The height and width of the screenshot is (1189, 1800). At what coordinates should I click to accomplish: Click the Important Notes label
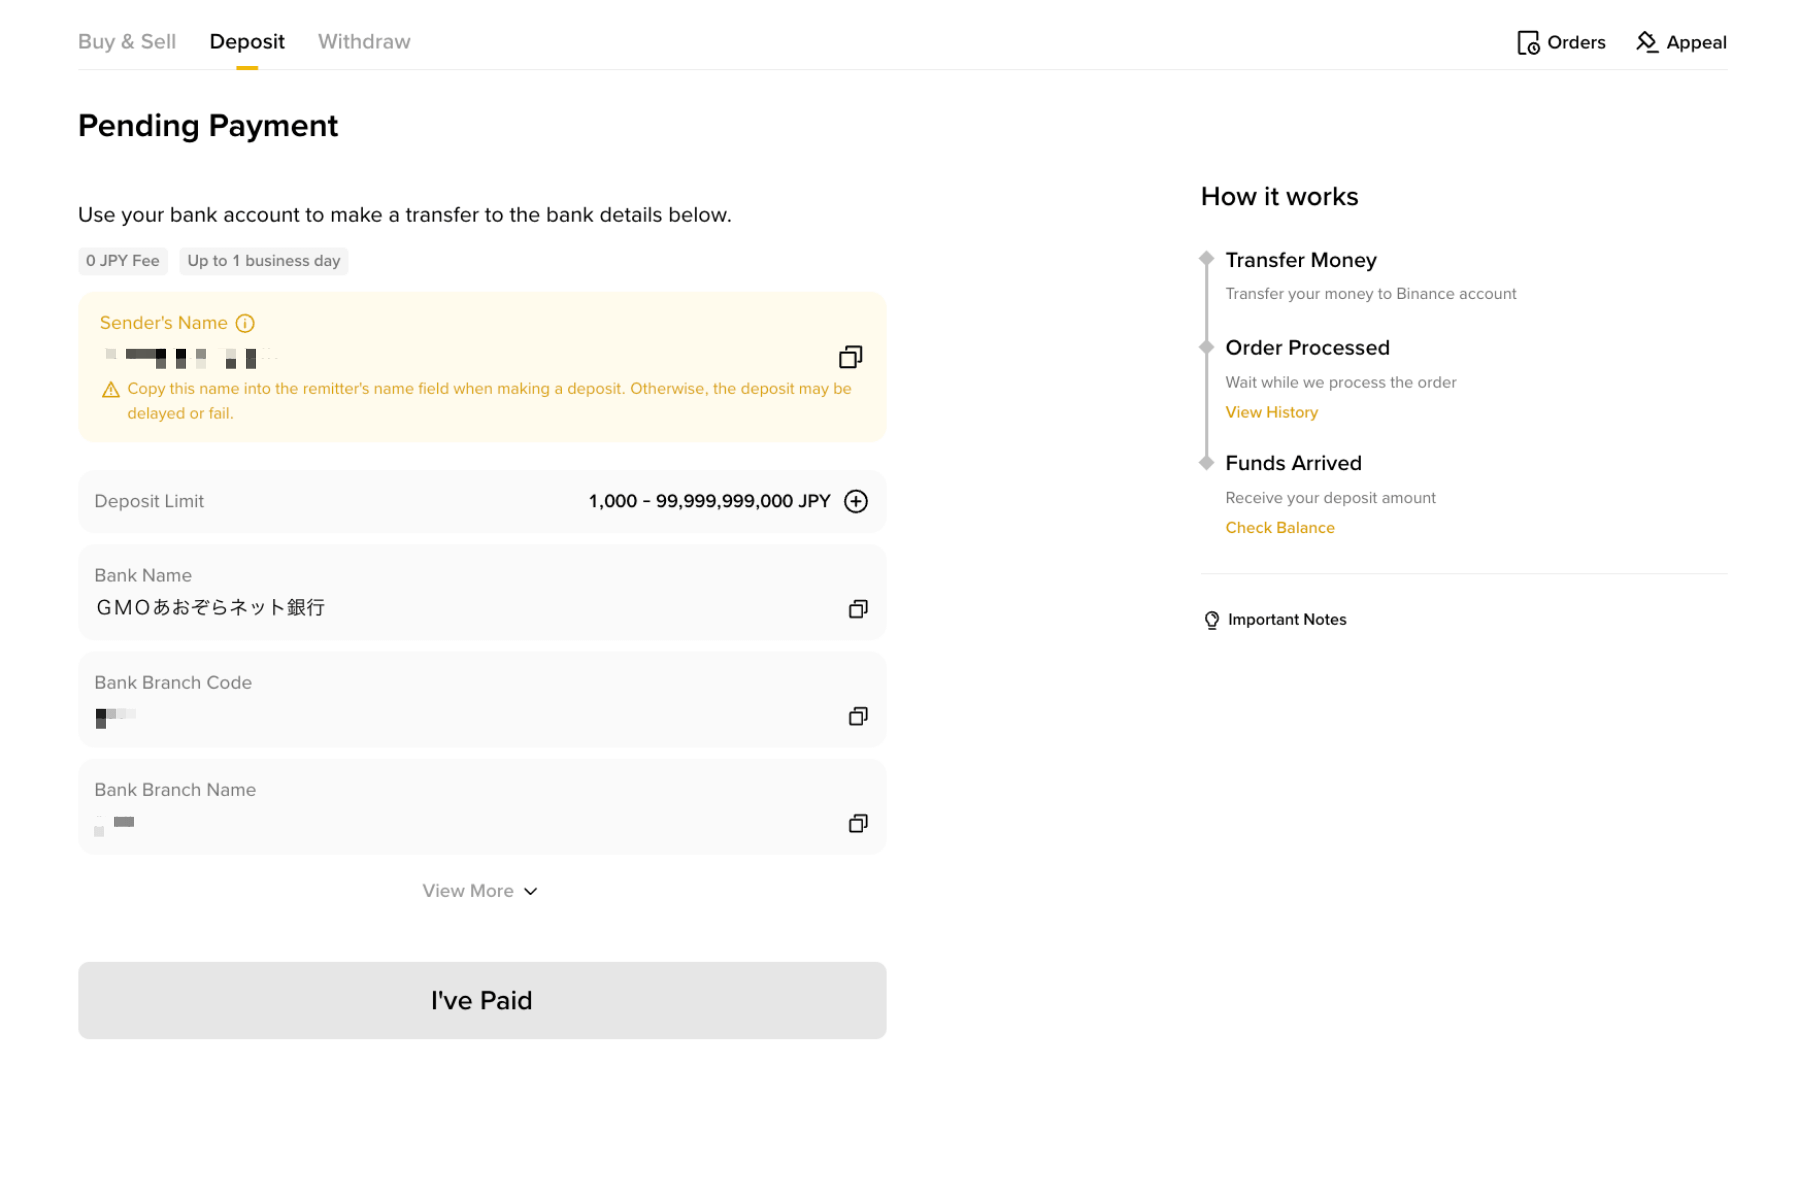(x=1287, y=620)
